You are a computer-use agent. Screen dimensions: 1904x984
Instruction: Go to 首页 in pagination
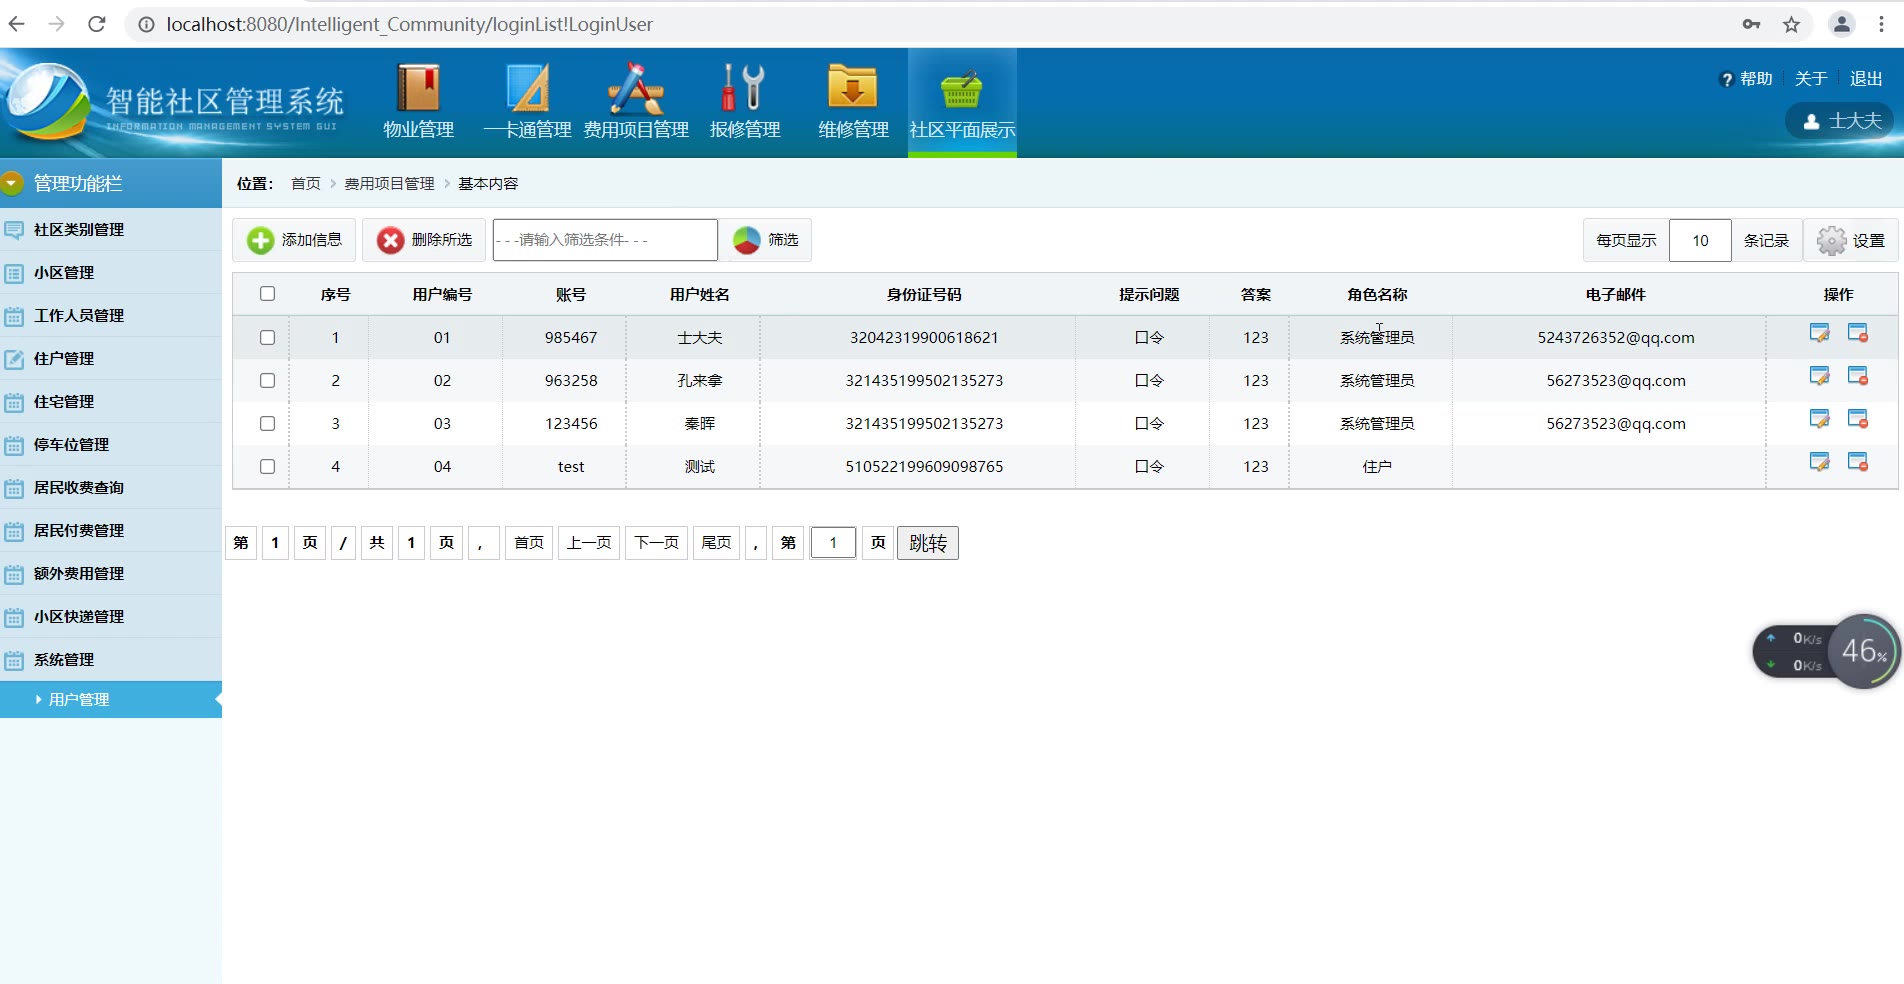(x=528, y=543)
